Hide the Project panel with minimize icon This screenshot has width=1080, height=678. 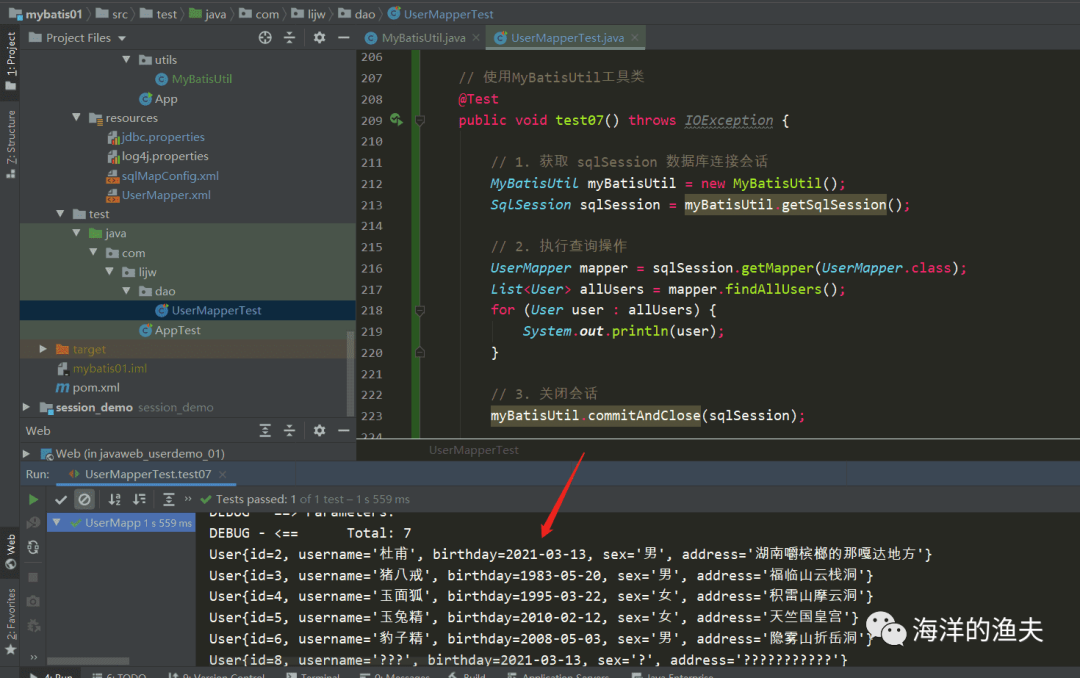(342, 38)
